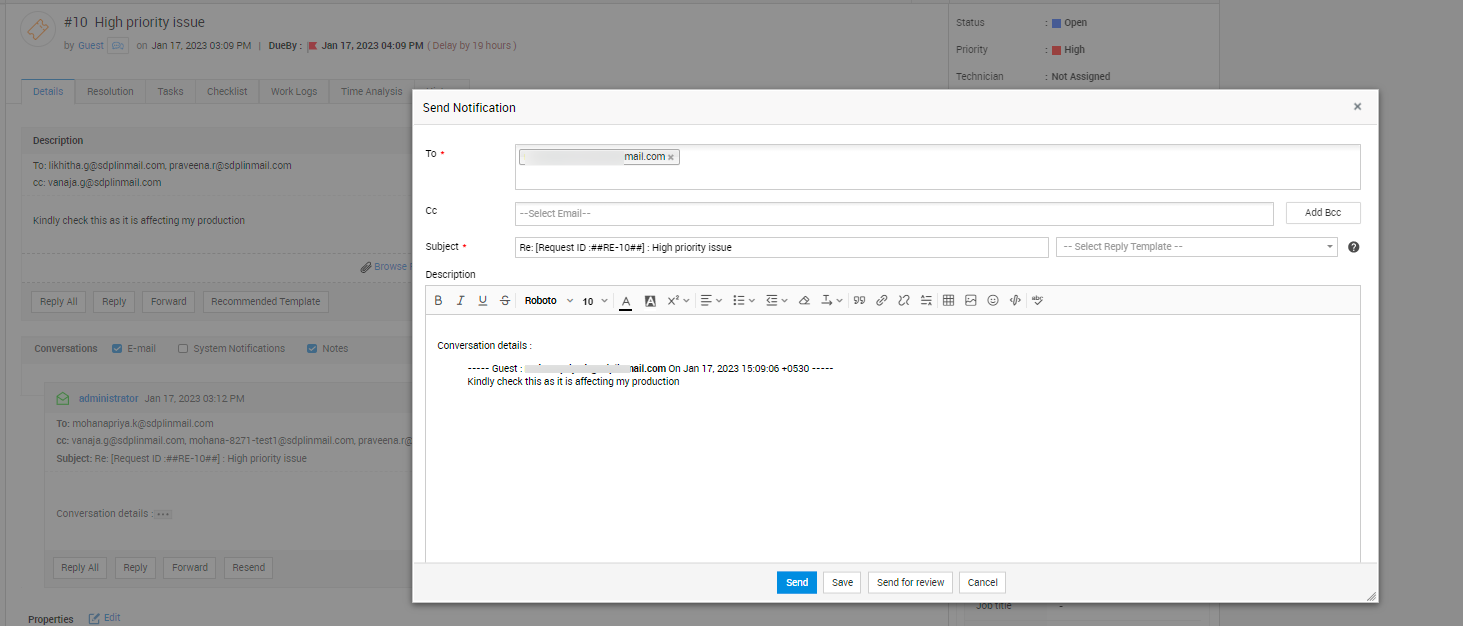The height and width of the screenshot is (626, 1463).
Task: Click into the Cc email field
Action: point(893,213)
